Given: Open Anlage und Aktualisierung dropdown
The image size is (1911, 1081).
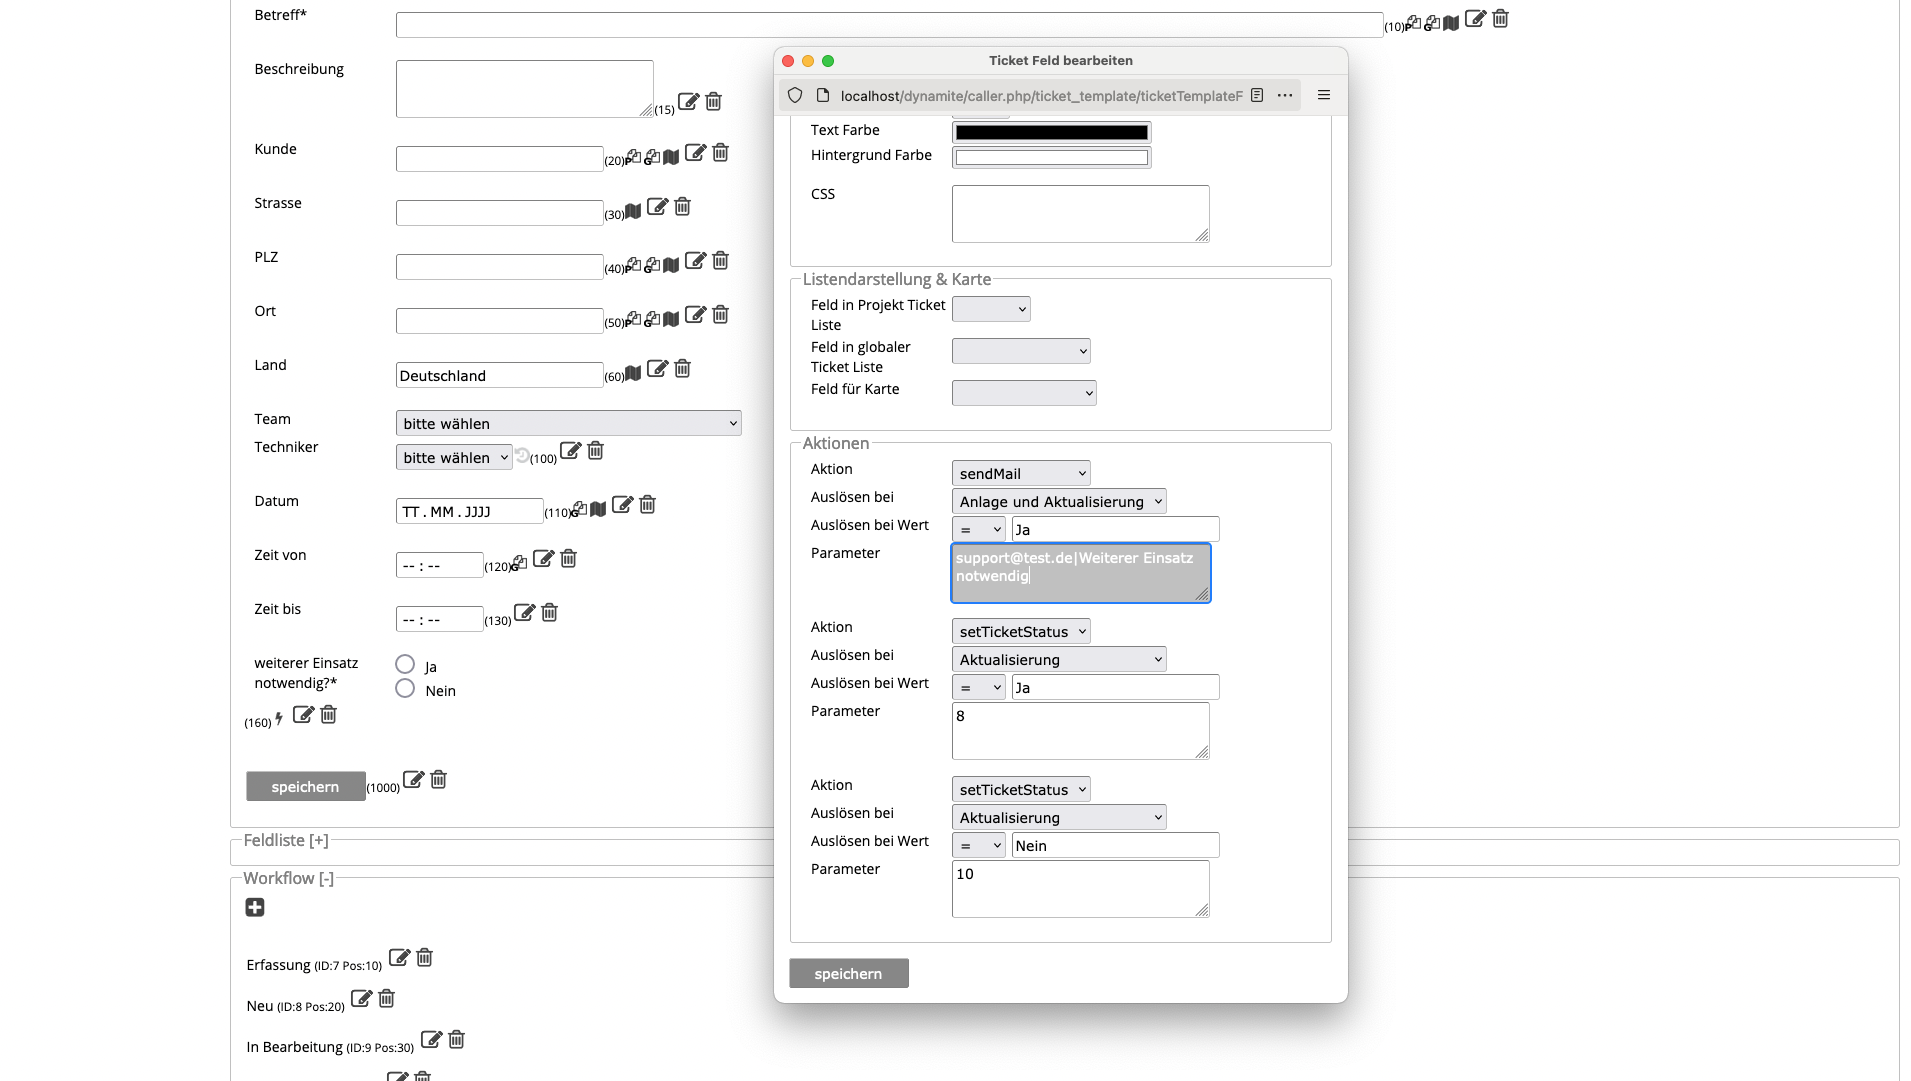Looking at the screenshot, I should pos(1058,501).
